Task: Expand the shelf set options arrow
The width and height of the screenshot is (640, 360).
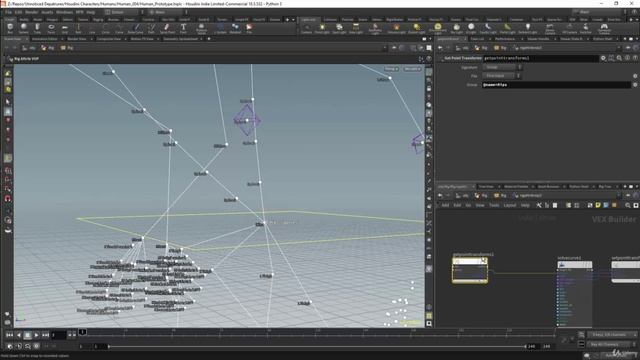Action: pyautogui.click(x=293, y=20)
